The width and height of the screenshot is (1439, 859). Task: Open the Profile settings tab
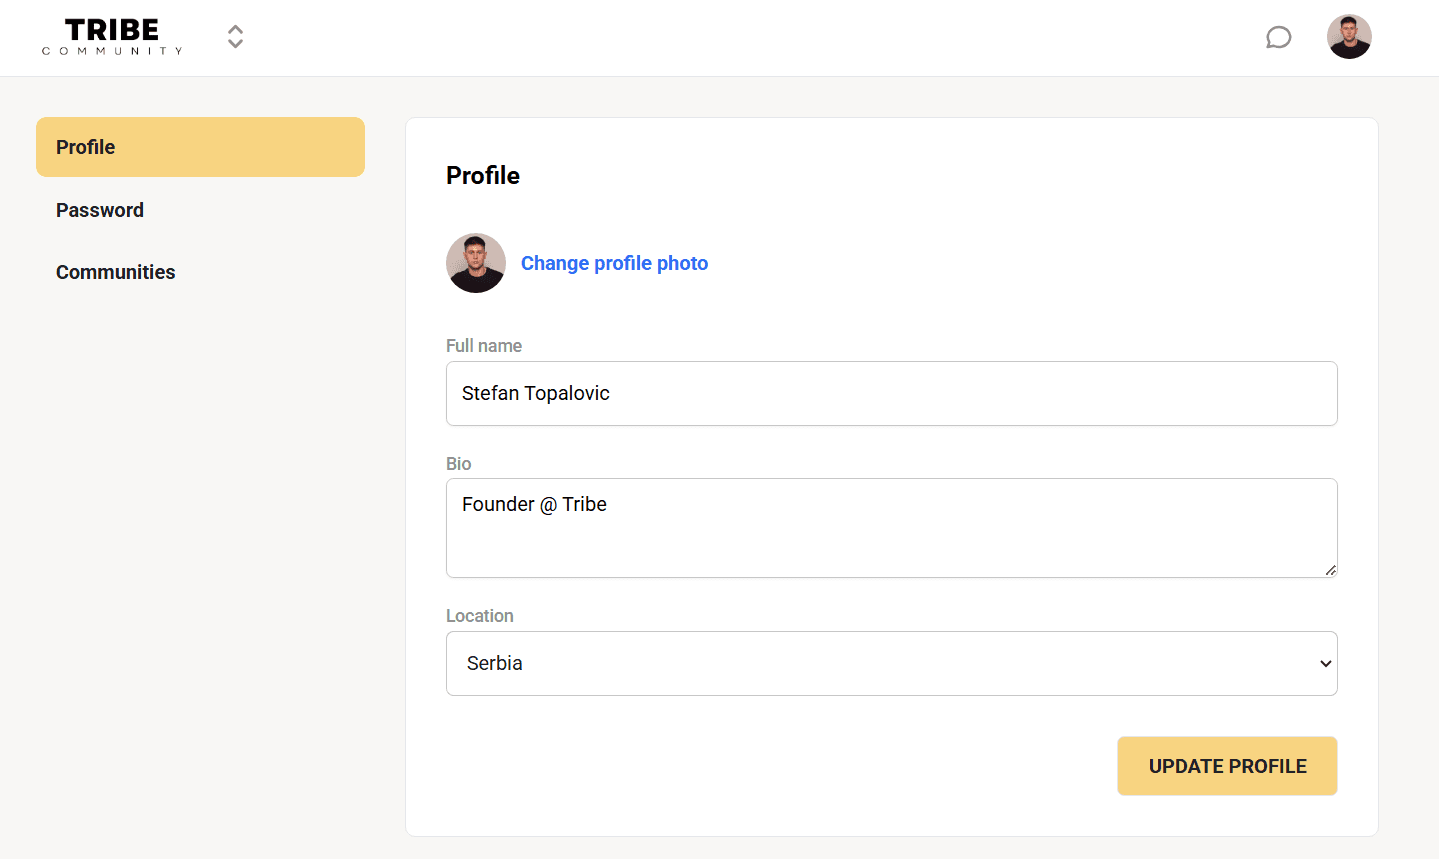click(x=200, y=147)
